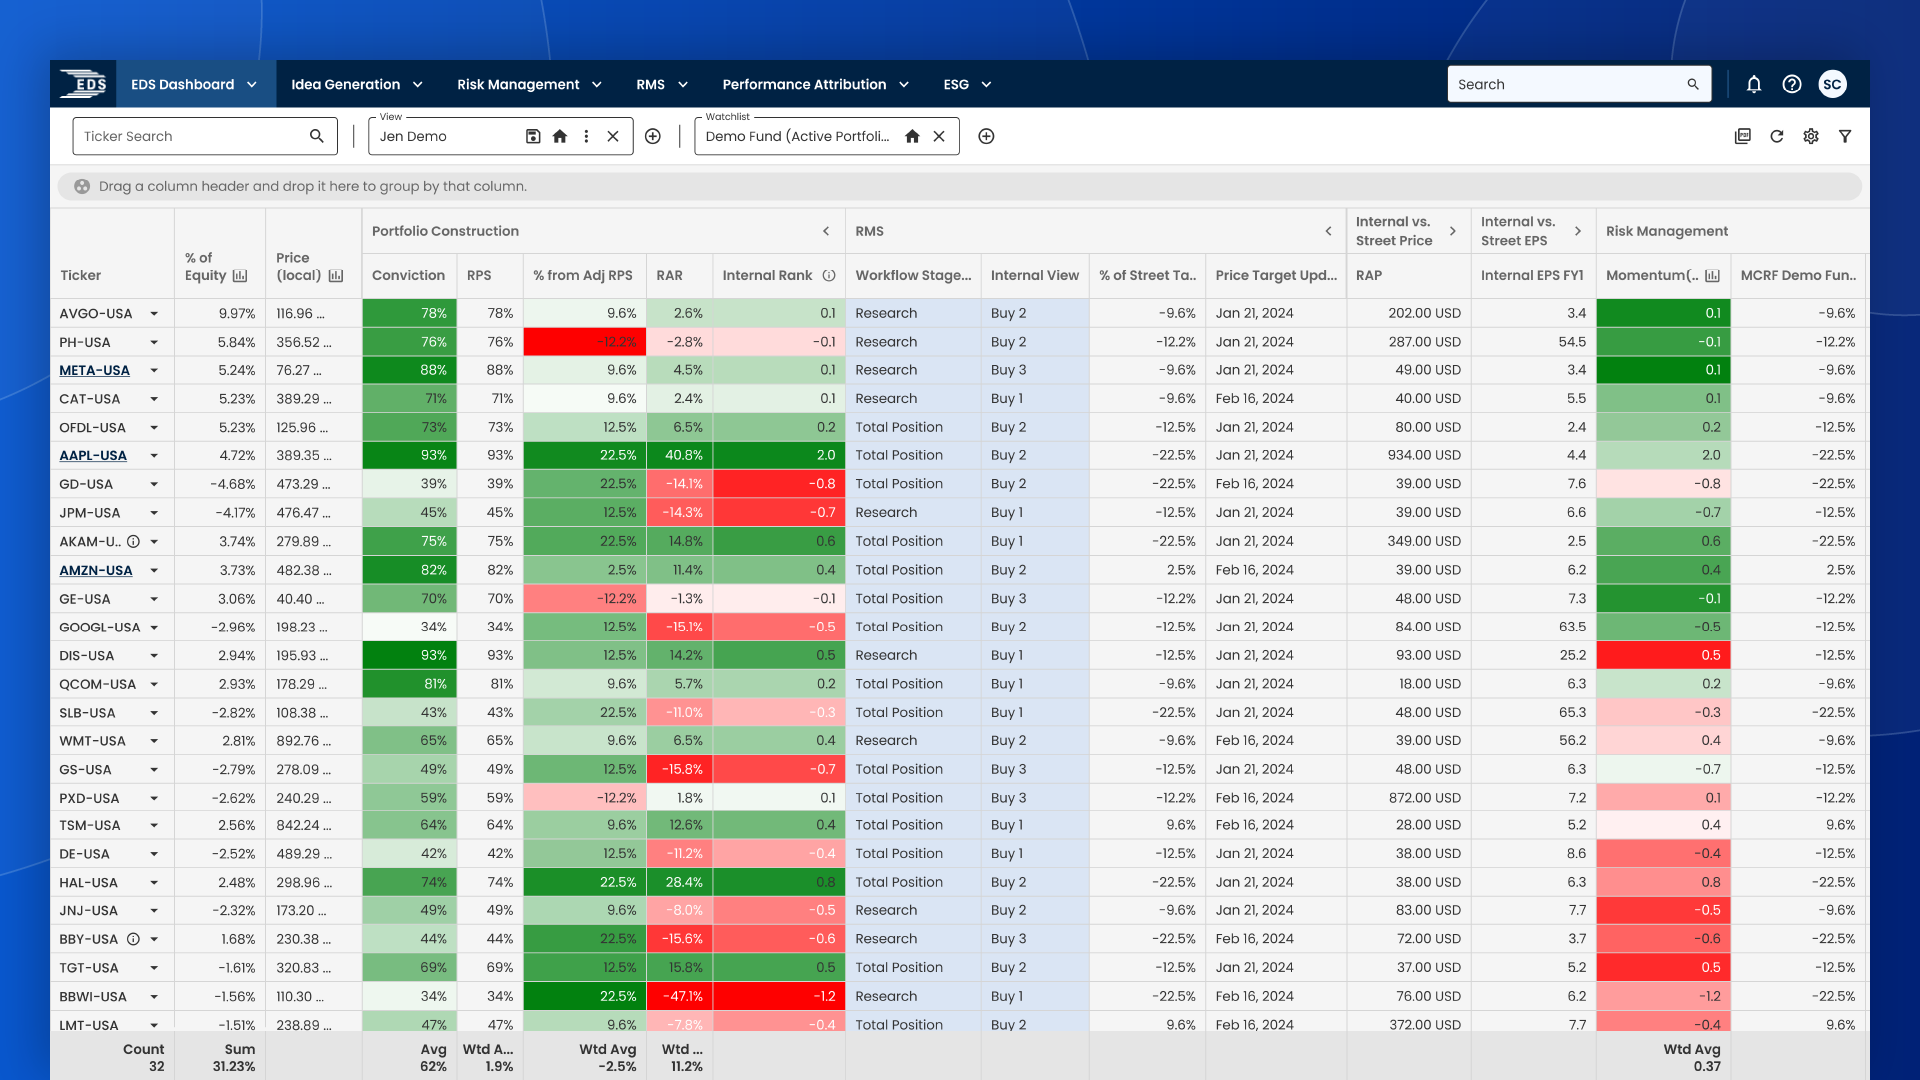The height and width of the screenshot is (1080, 1920).
Task: Expand Internal vs. Street EPS group
Action: click(x=1578, y=232)
